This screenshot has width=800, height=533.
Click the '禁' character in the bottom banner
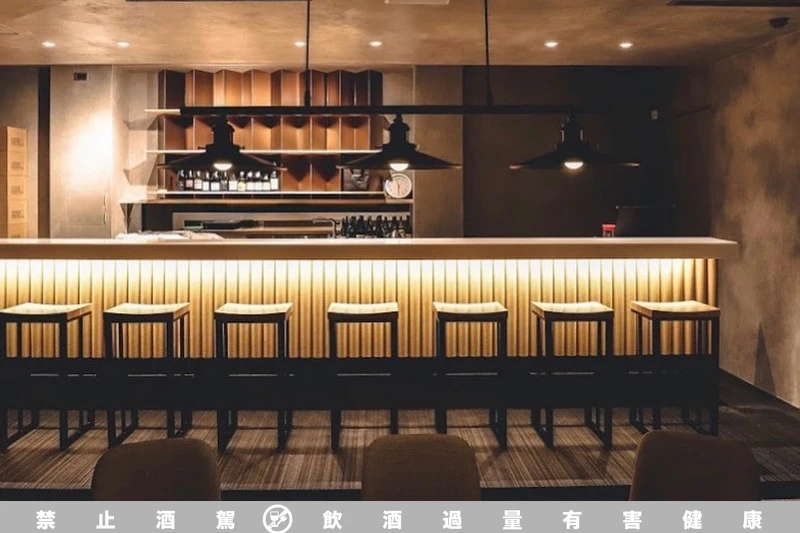[46, 519]
